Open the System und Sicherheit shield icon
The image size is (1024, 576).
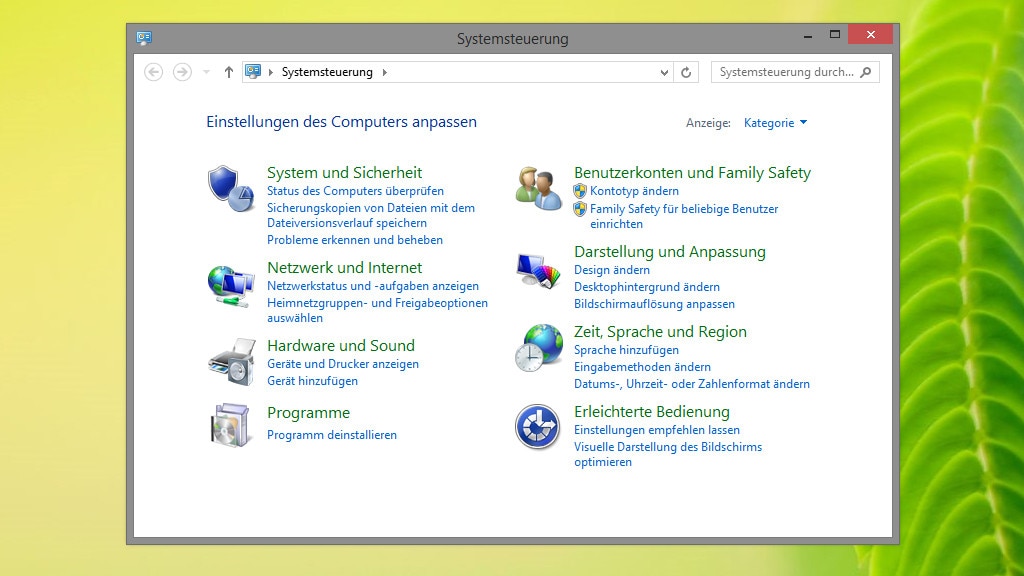pos(231,188)
